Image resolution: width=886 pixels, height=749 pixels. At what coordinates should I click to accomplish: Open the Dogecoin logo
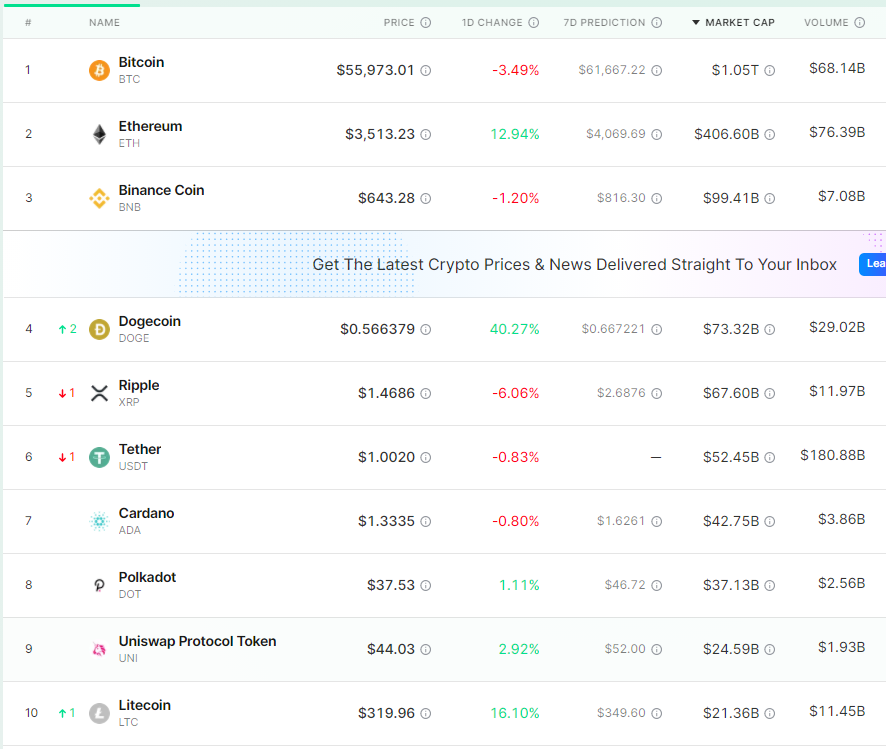click(x=99, y=329)
